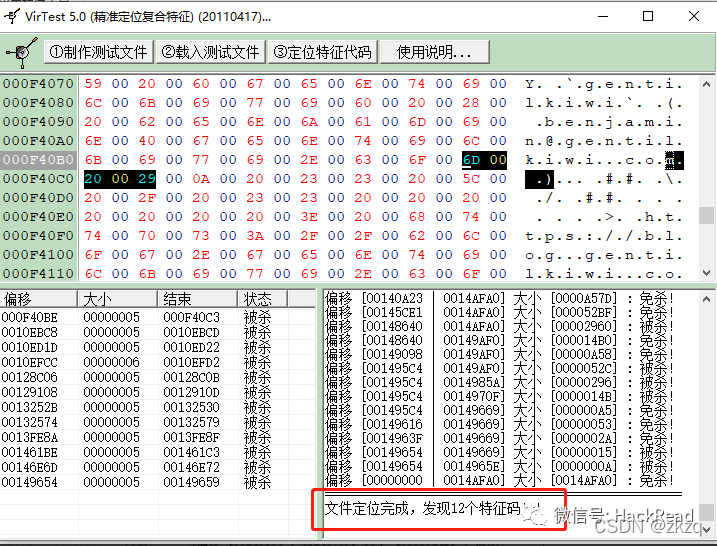
Task: Click hex address 000F40A0
Action: click(x=38, y=140)
